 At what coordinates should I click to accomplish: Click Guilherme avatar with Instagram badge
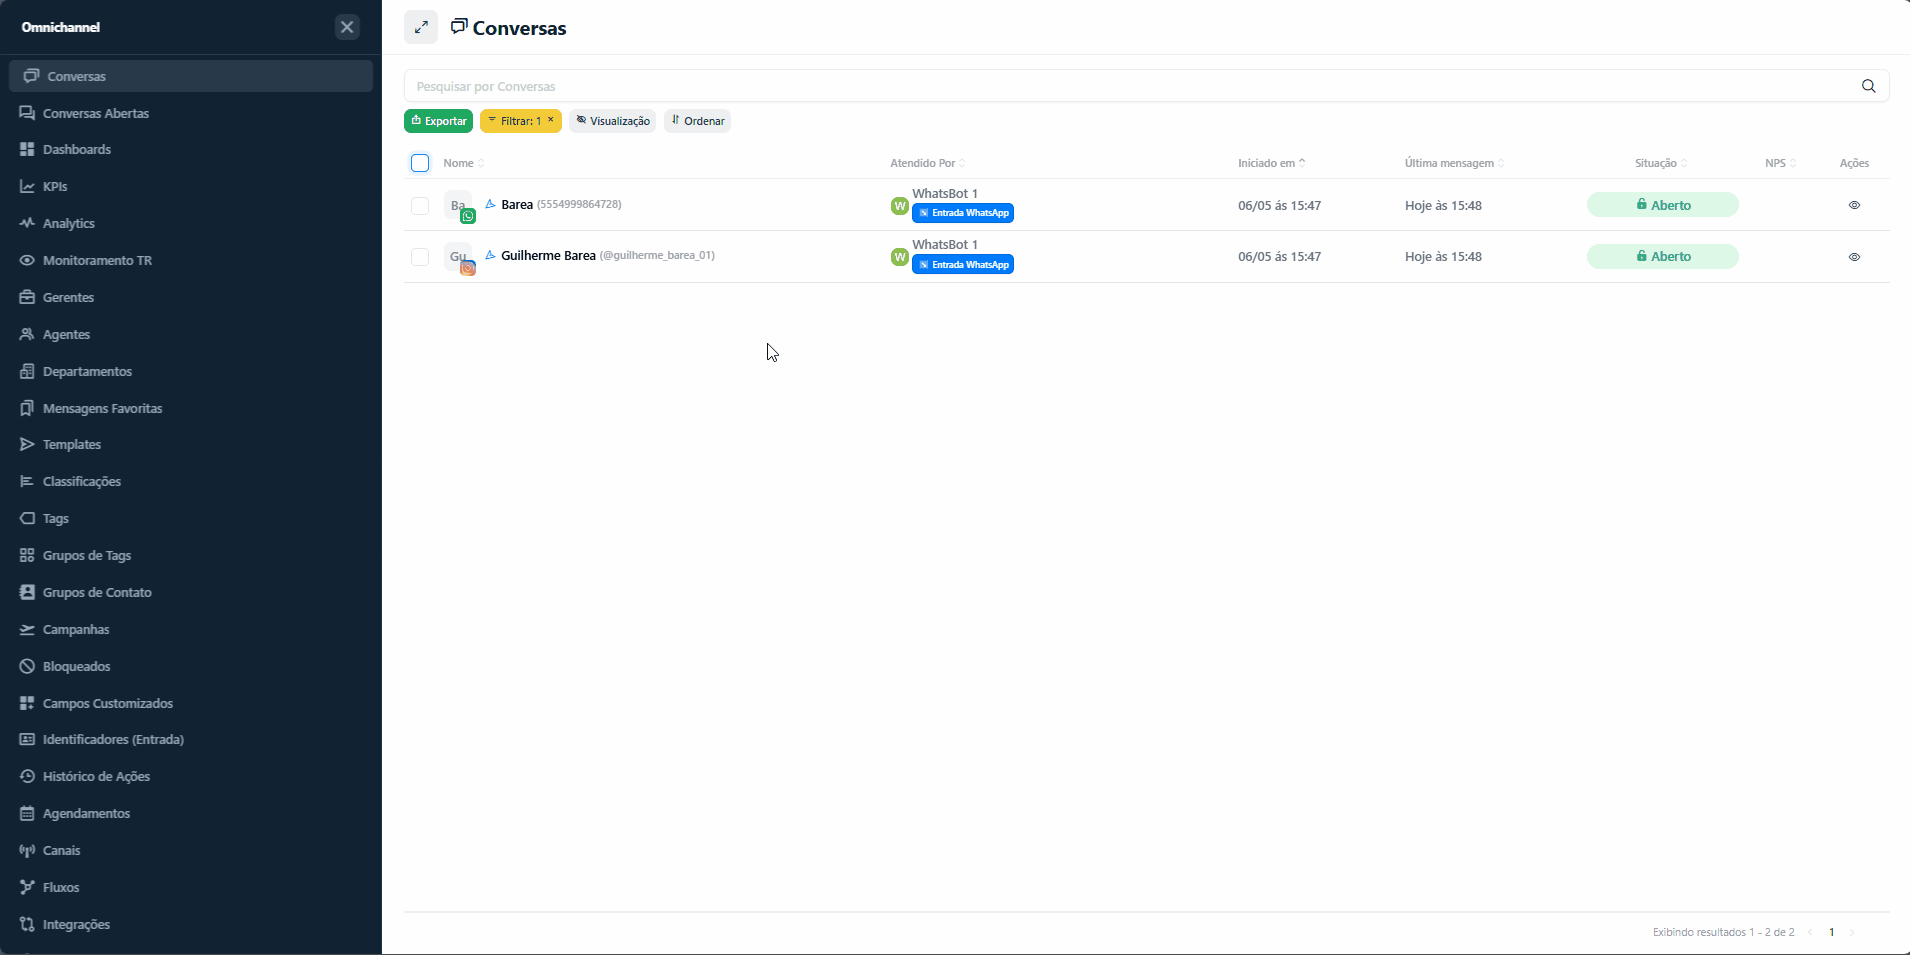click(x=459, y=258)
